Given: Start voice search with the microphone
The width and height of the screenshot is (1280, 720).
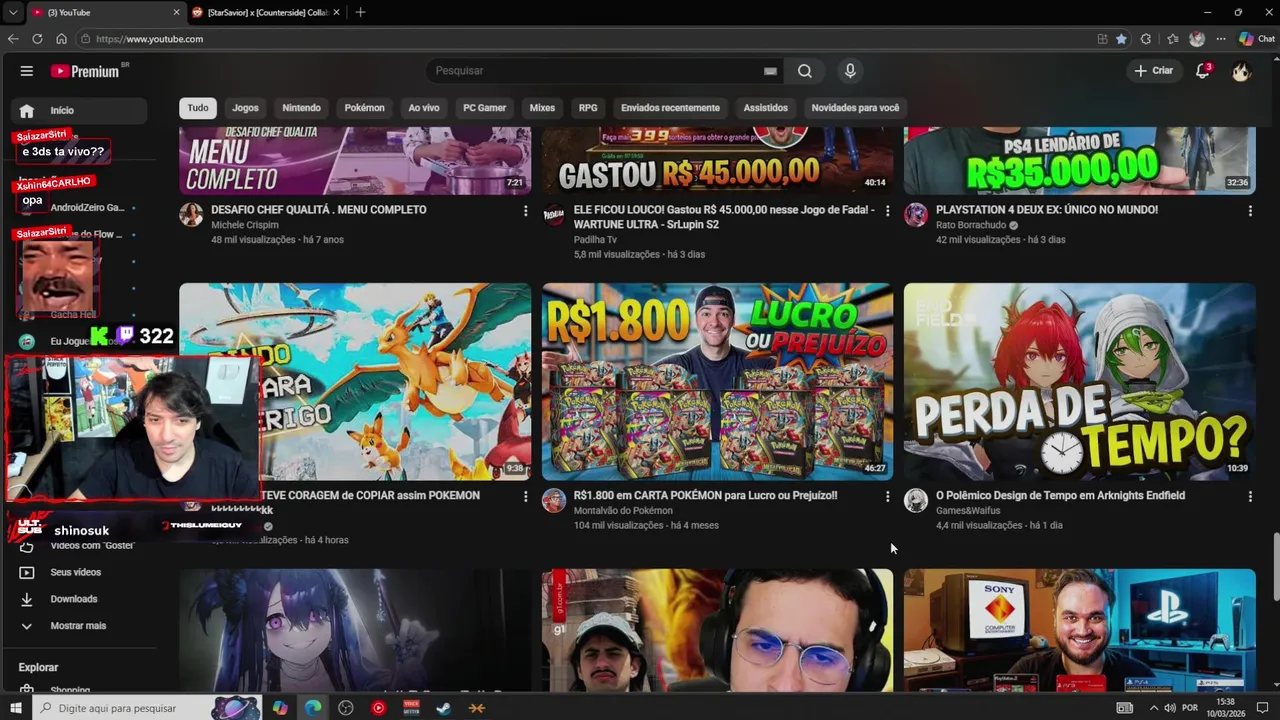Looking at the screenshot, I should [850, 71].
